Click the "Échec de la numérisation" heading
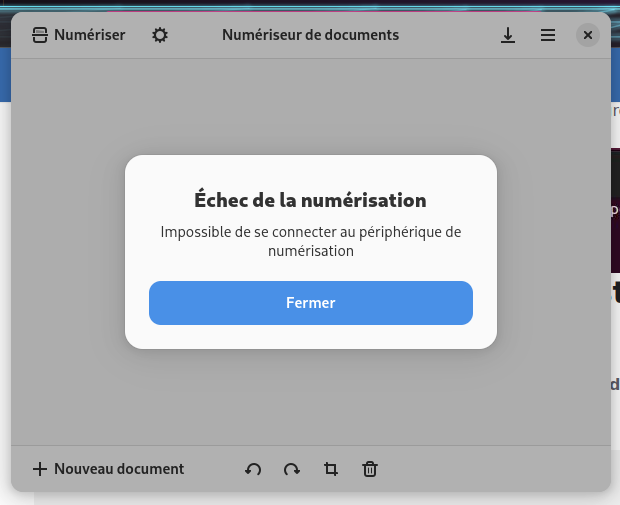Viewport: 620px width, 505px height. (x=310, y=200)
